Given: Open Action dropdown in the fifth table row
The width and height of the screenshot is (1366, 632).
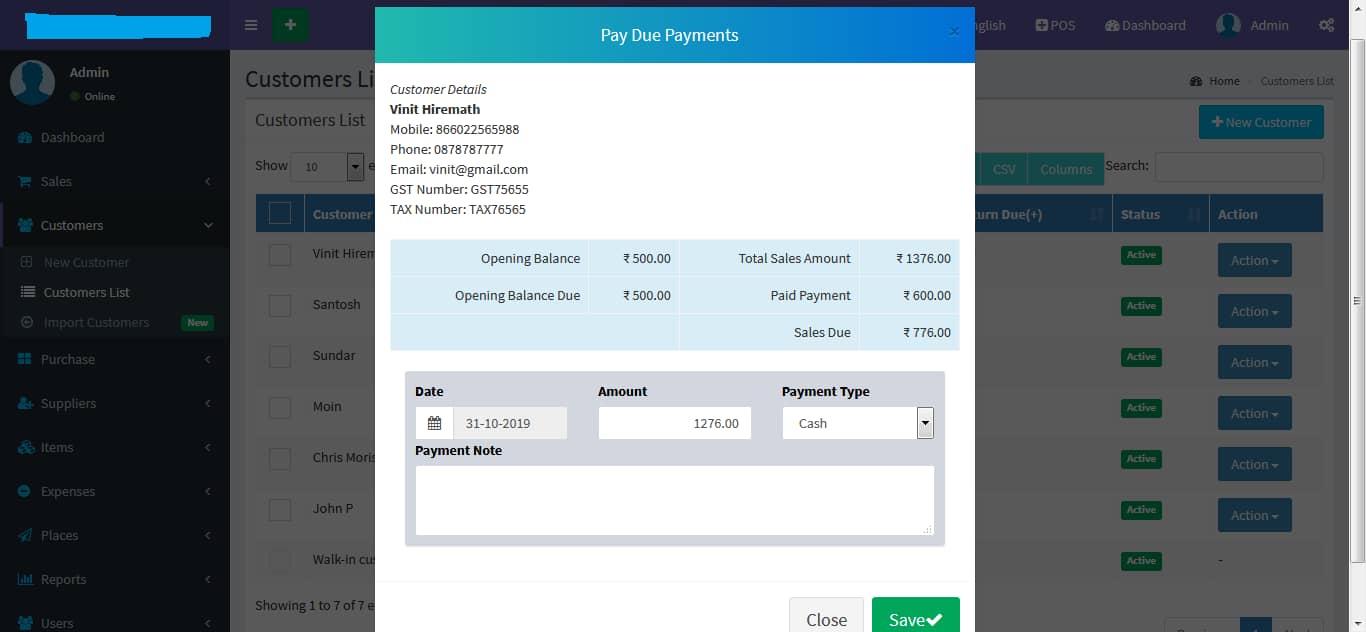Looking at the screenshot, I should pyautogui.click(x=1254, y=464).
